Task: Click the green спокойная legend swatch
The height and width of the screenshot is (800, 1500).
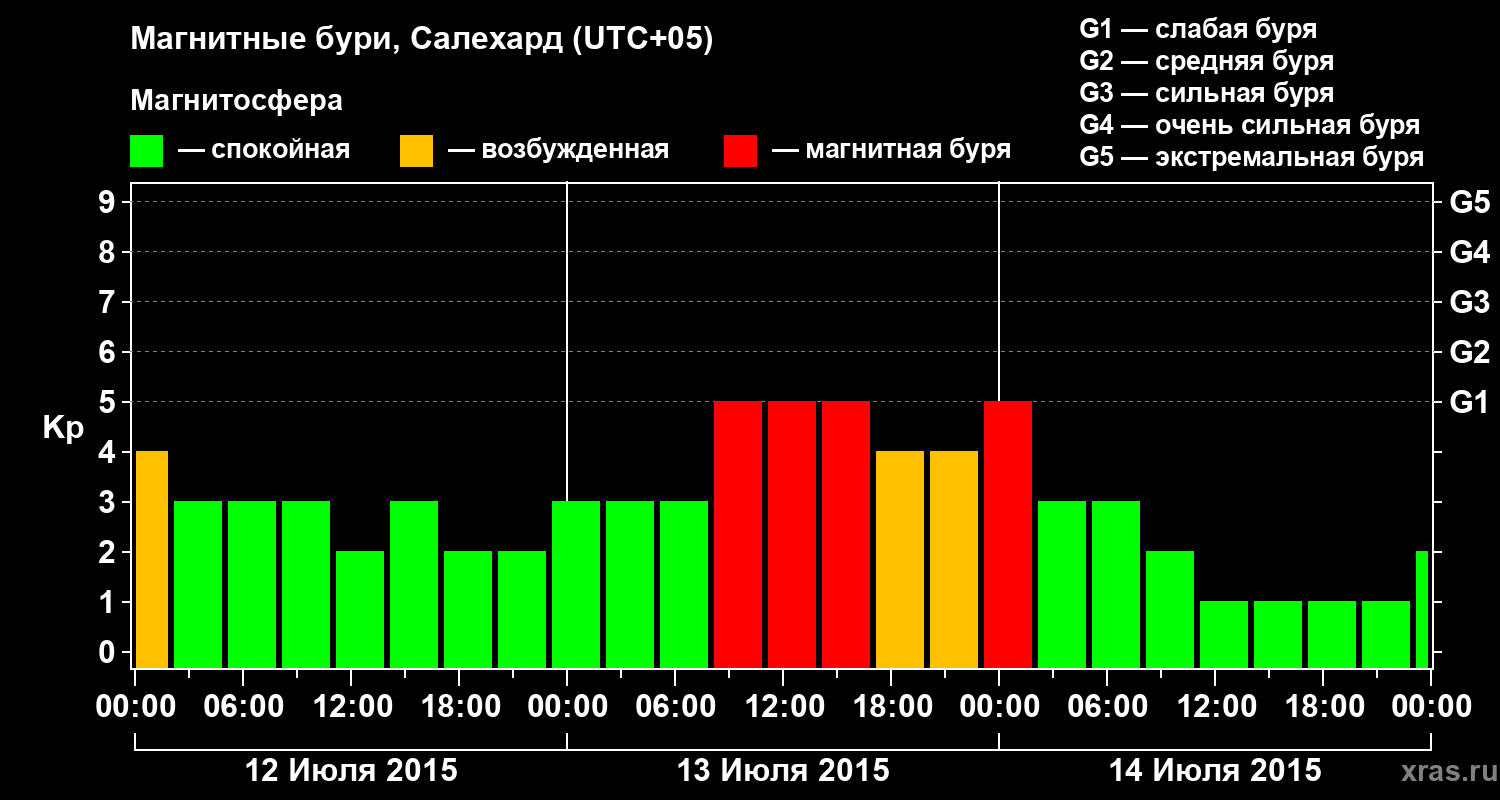Action: tap(147, 151)
